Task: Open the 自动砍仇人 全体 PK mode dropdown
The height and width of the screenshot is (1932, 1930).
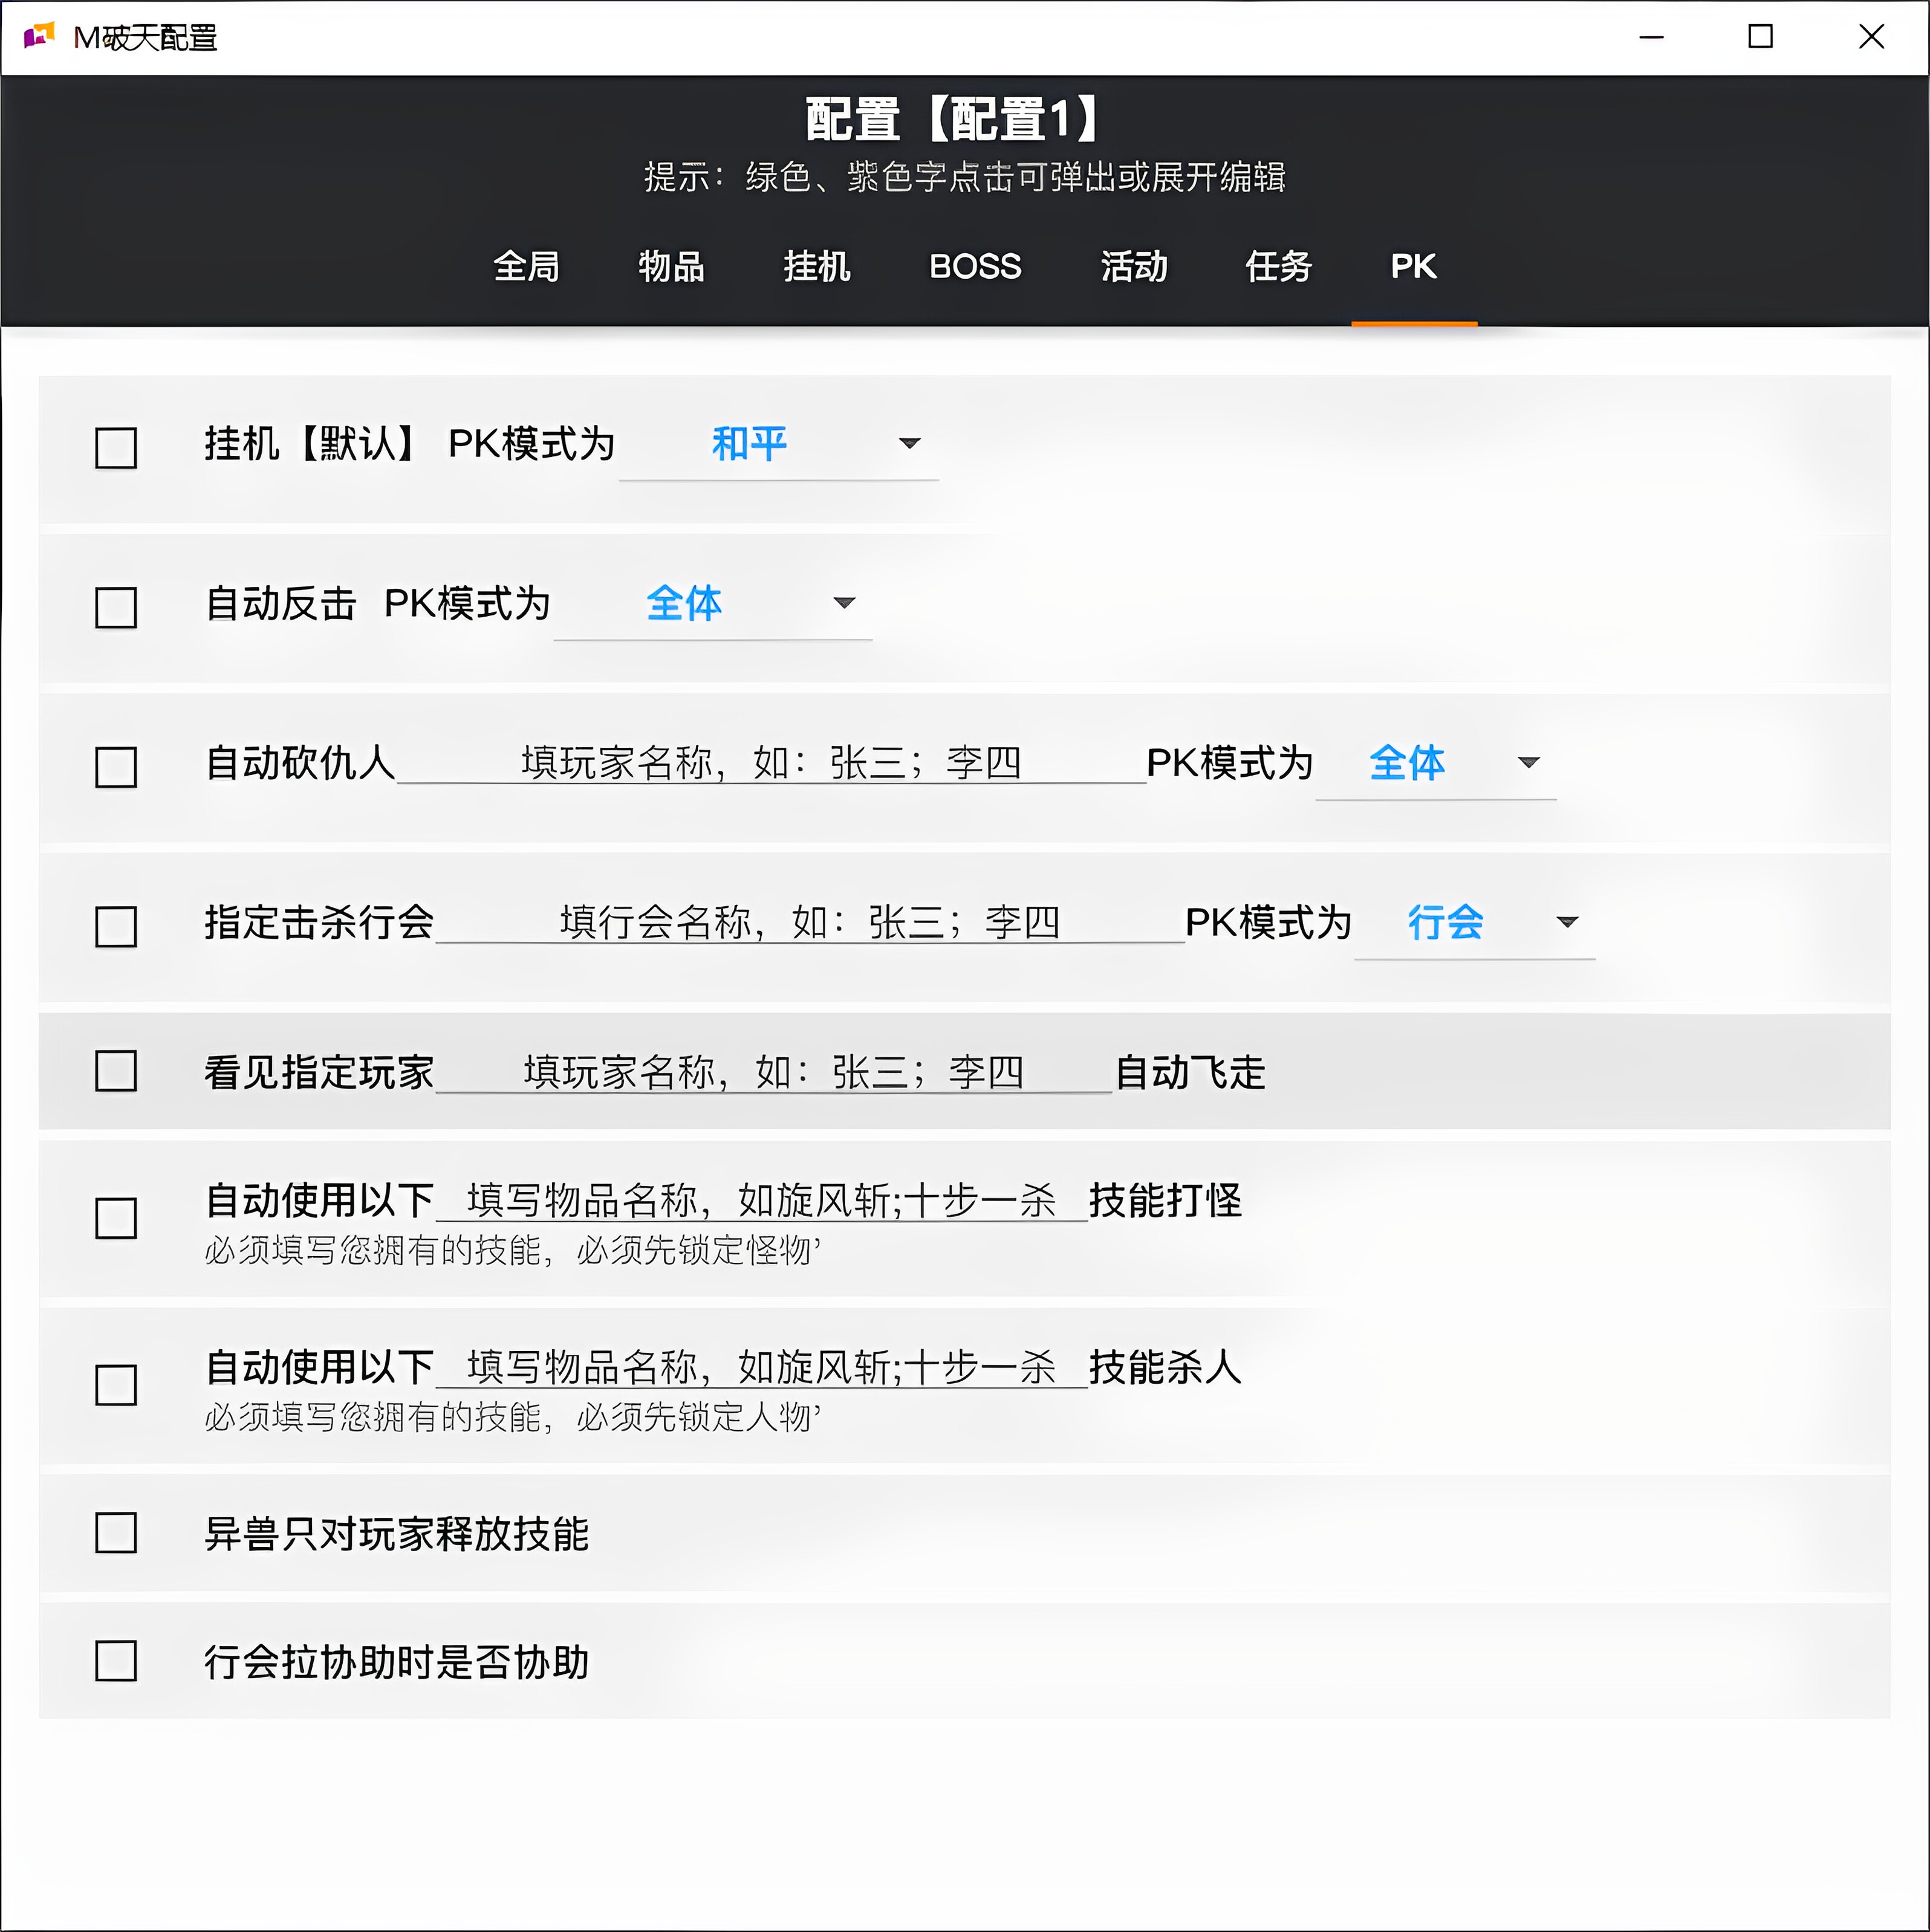Action: tap(1436, 764)
